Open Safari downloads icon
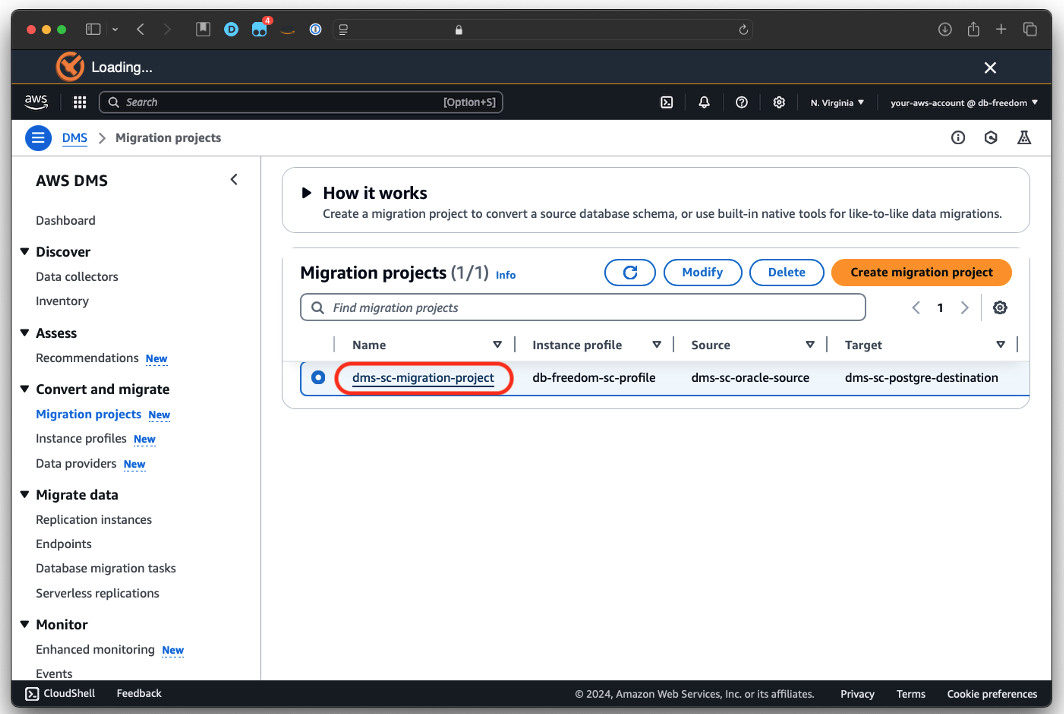The width and height of the screenshot is (1064, 714). [945, 29]
